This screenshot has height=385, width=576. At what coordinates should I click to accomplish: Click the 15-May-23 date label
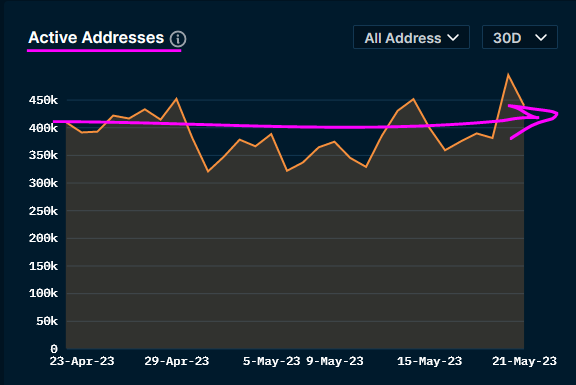[429, 361]
